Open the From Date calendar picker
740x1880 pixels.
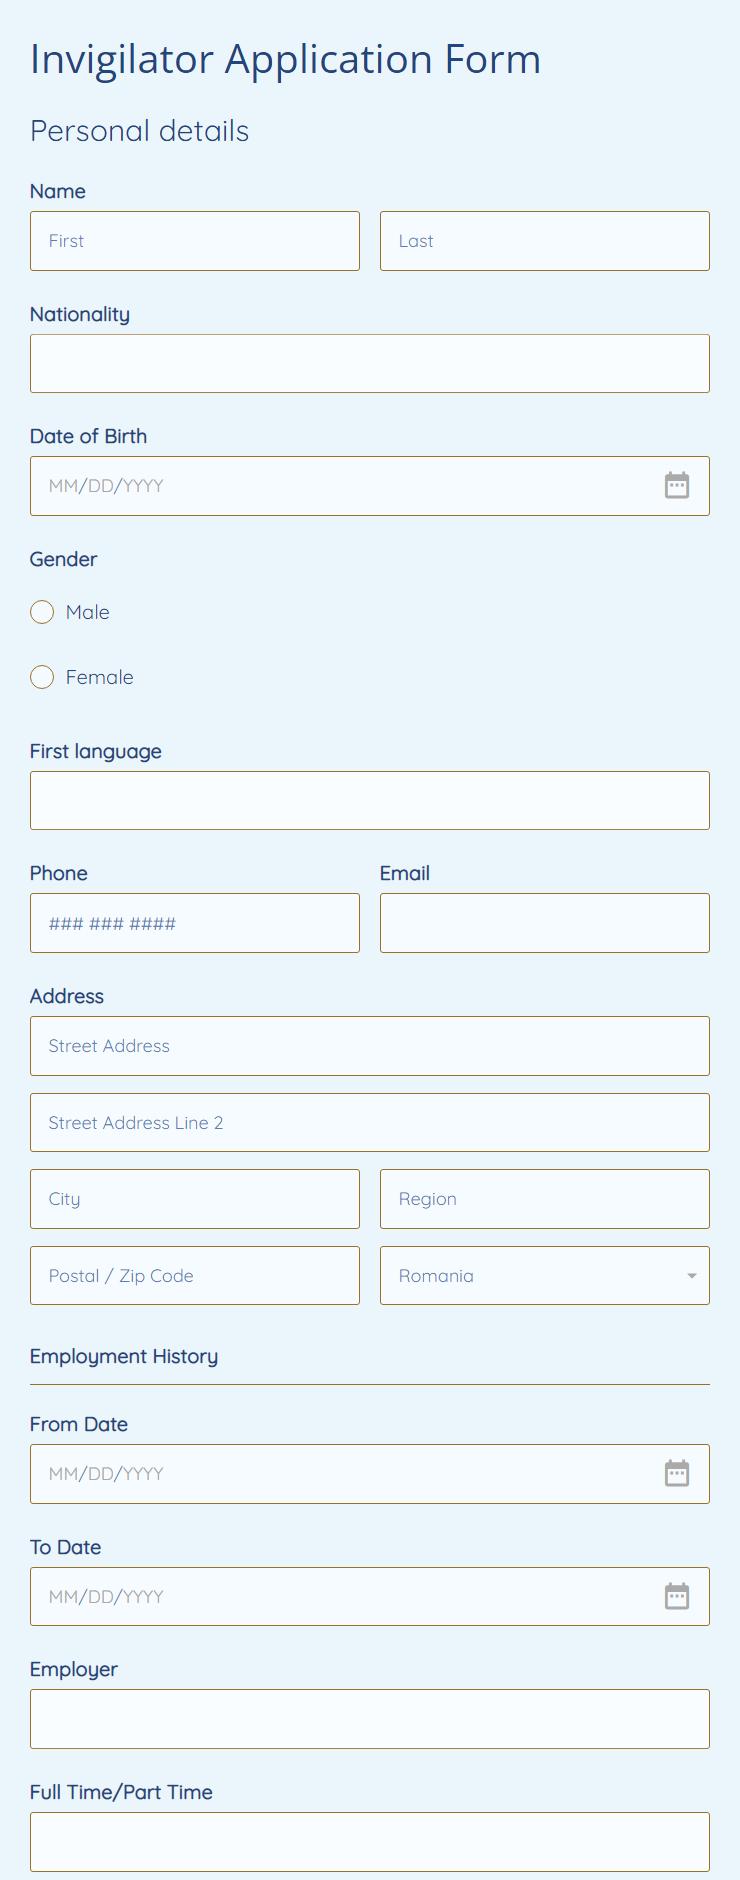(678, 1473)
